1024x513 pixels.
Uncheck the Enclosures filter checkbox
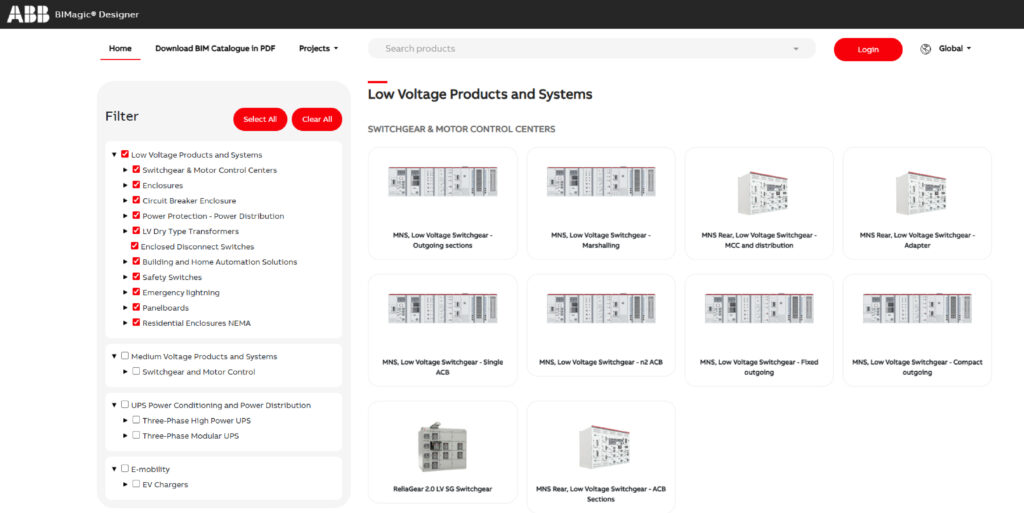[136, 185]
